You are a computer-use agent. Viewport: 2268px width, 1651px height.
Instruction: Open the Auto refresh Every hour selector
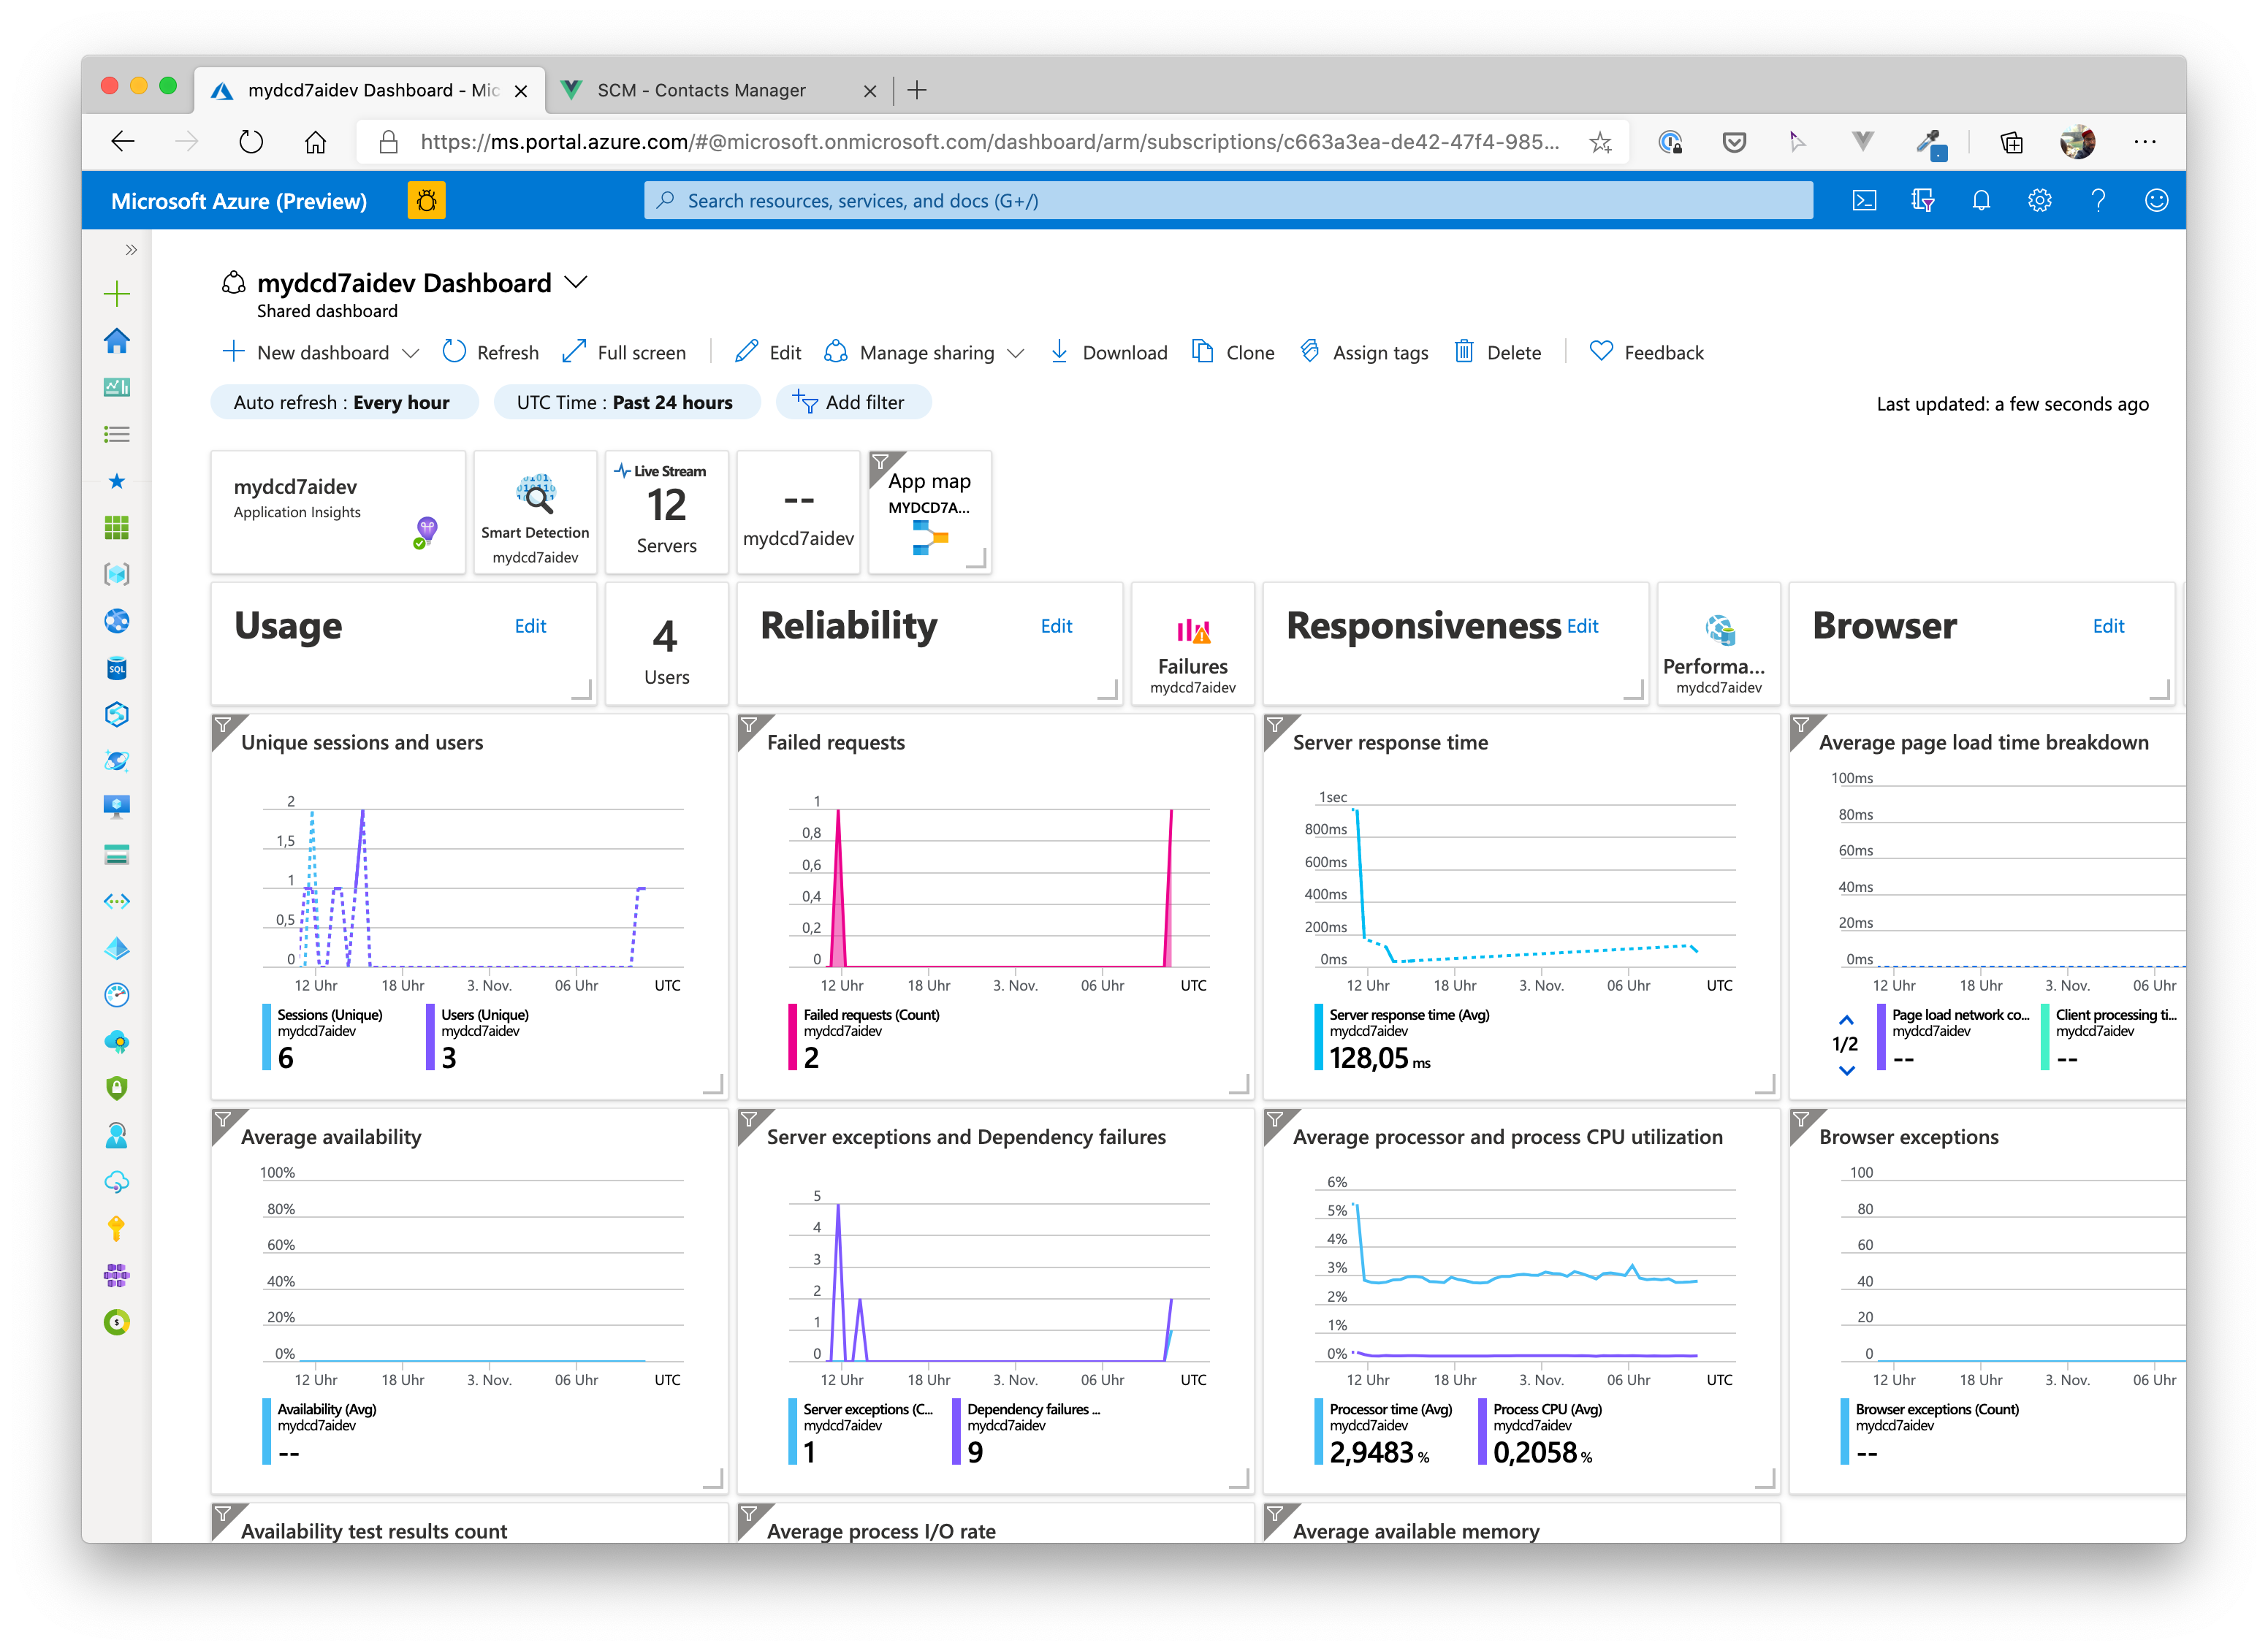point(344,403)
